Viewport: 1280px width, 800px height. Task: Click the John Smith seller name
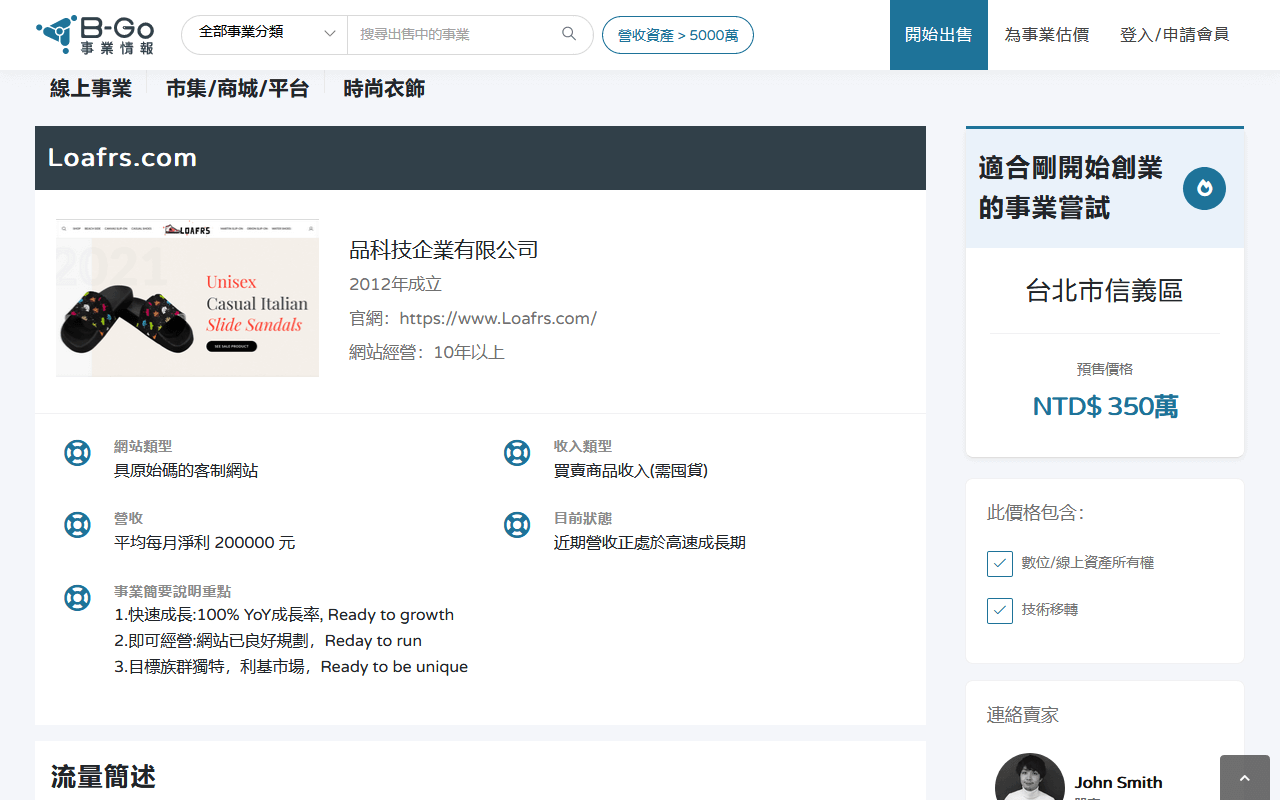pos(1118,782)
